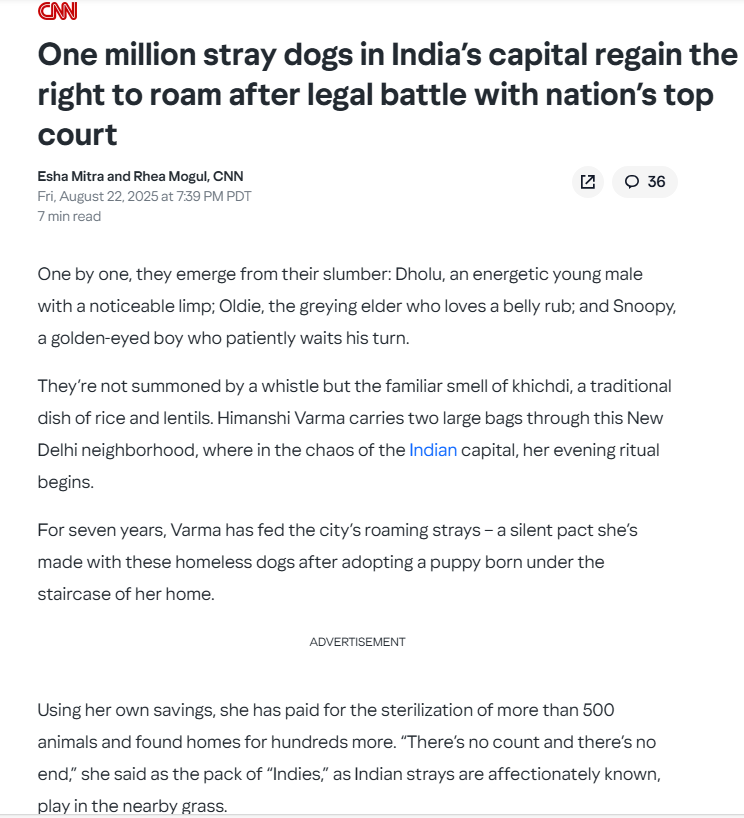The image size is (744, 818).
Task: Click the ADVERTISEMENT label
Action: click(357, 642)
